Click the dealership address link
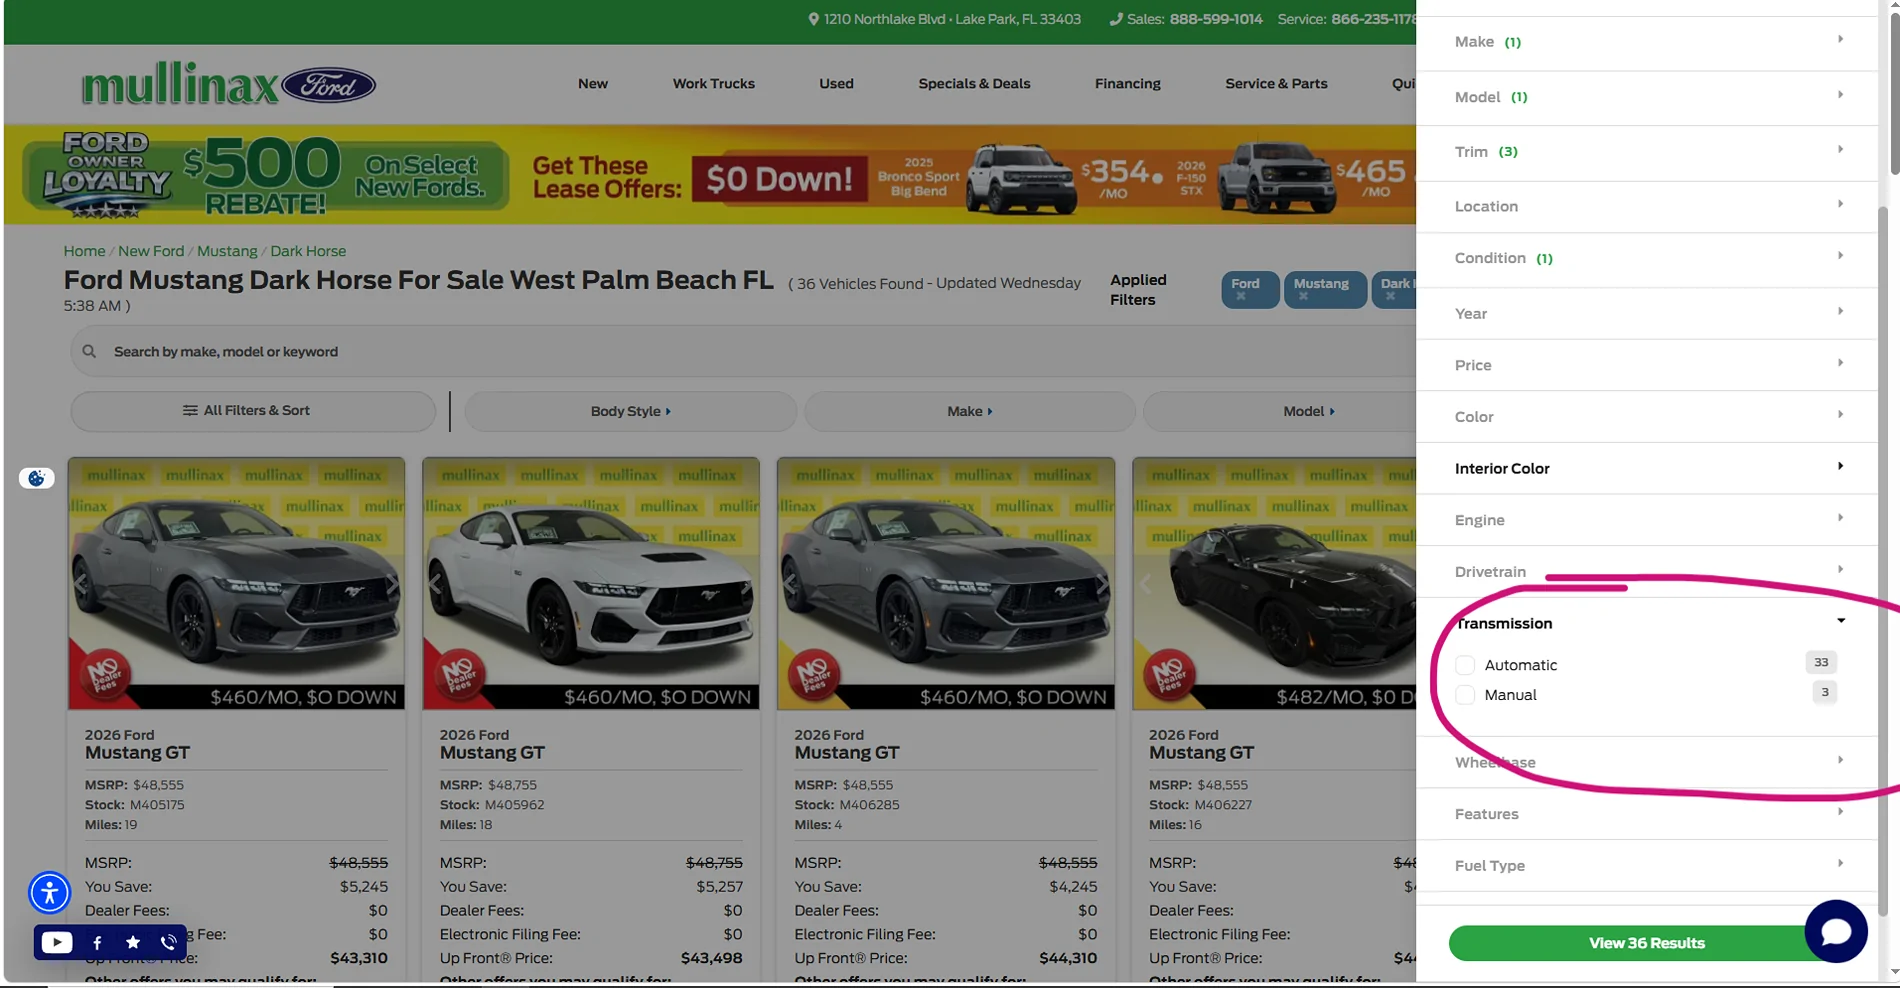 (x=952, y=19)
